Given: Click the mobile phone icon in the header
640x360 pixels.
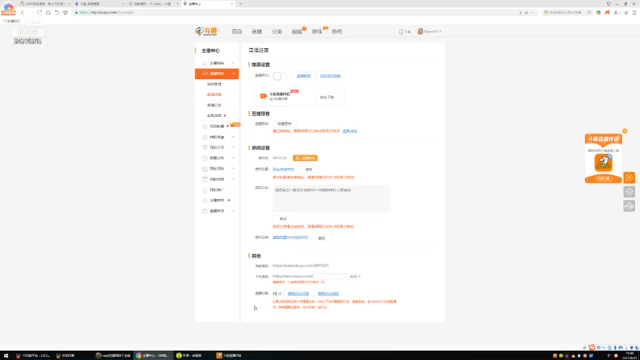Looking at the screenshot, I should (401, 31).
